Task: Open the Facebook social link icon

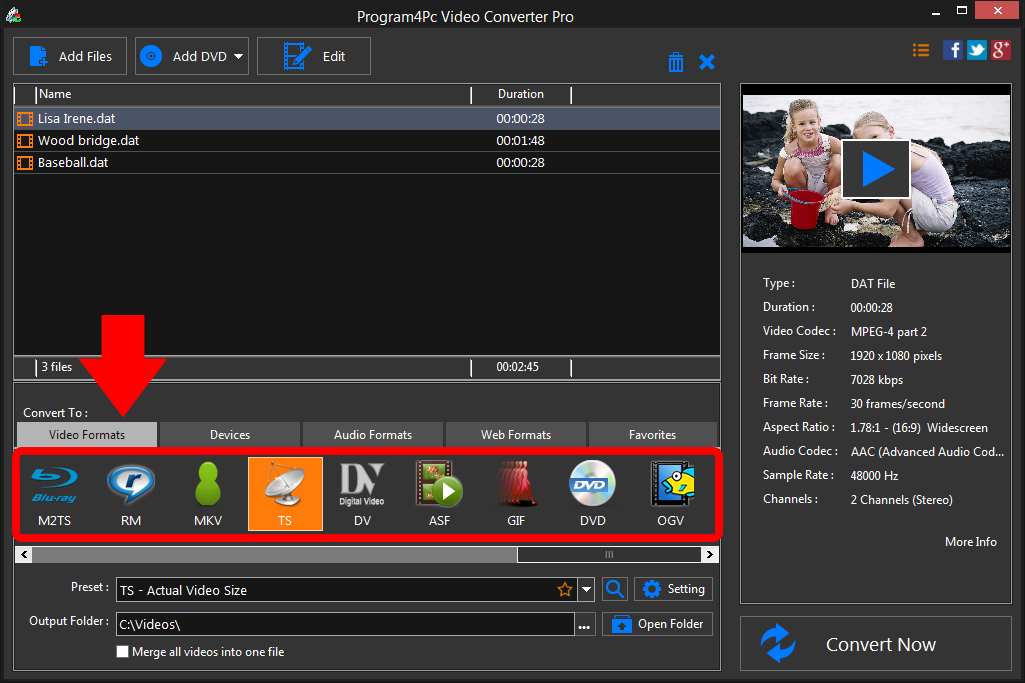Action: (953, 50)
